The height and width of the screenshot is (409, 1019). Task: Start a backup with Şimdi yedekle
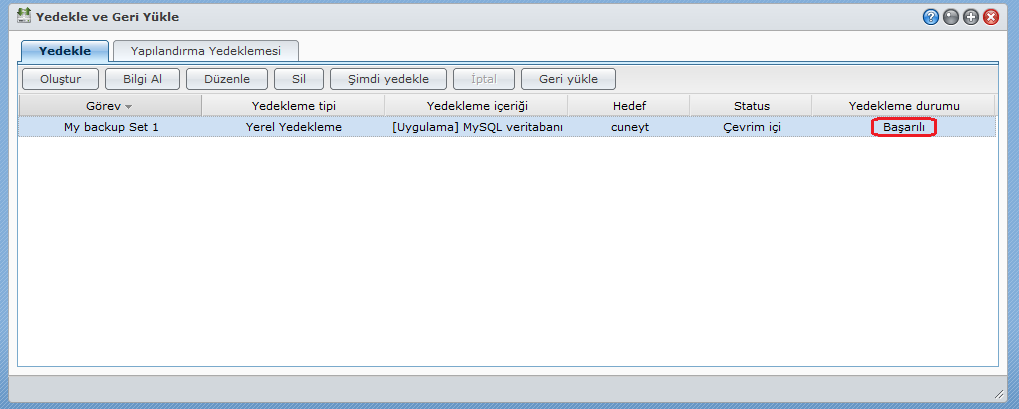pyautogui.click(x=388, y=79)
